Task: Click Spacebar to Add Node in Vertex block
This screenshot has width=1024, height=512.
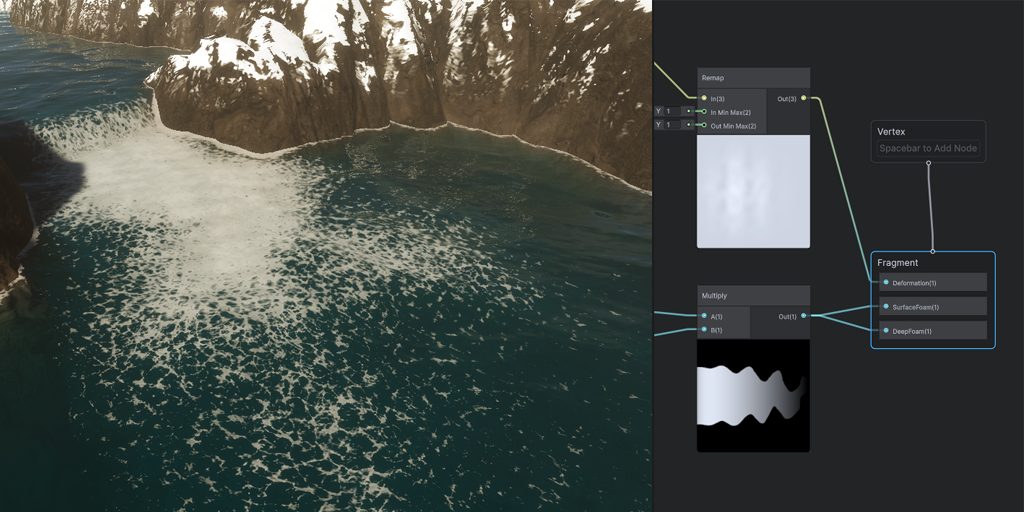Action: point(928,149)
